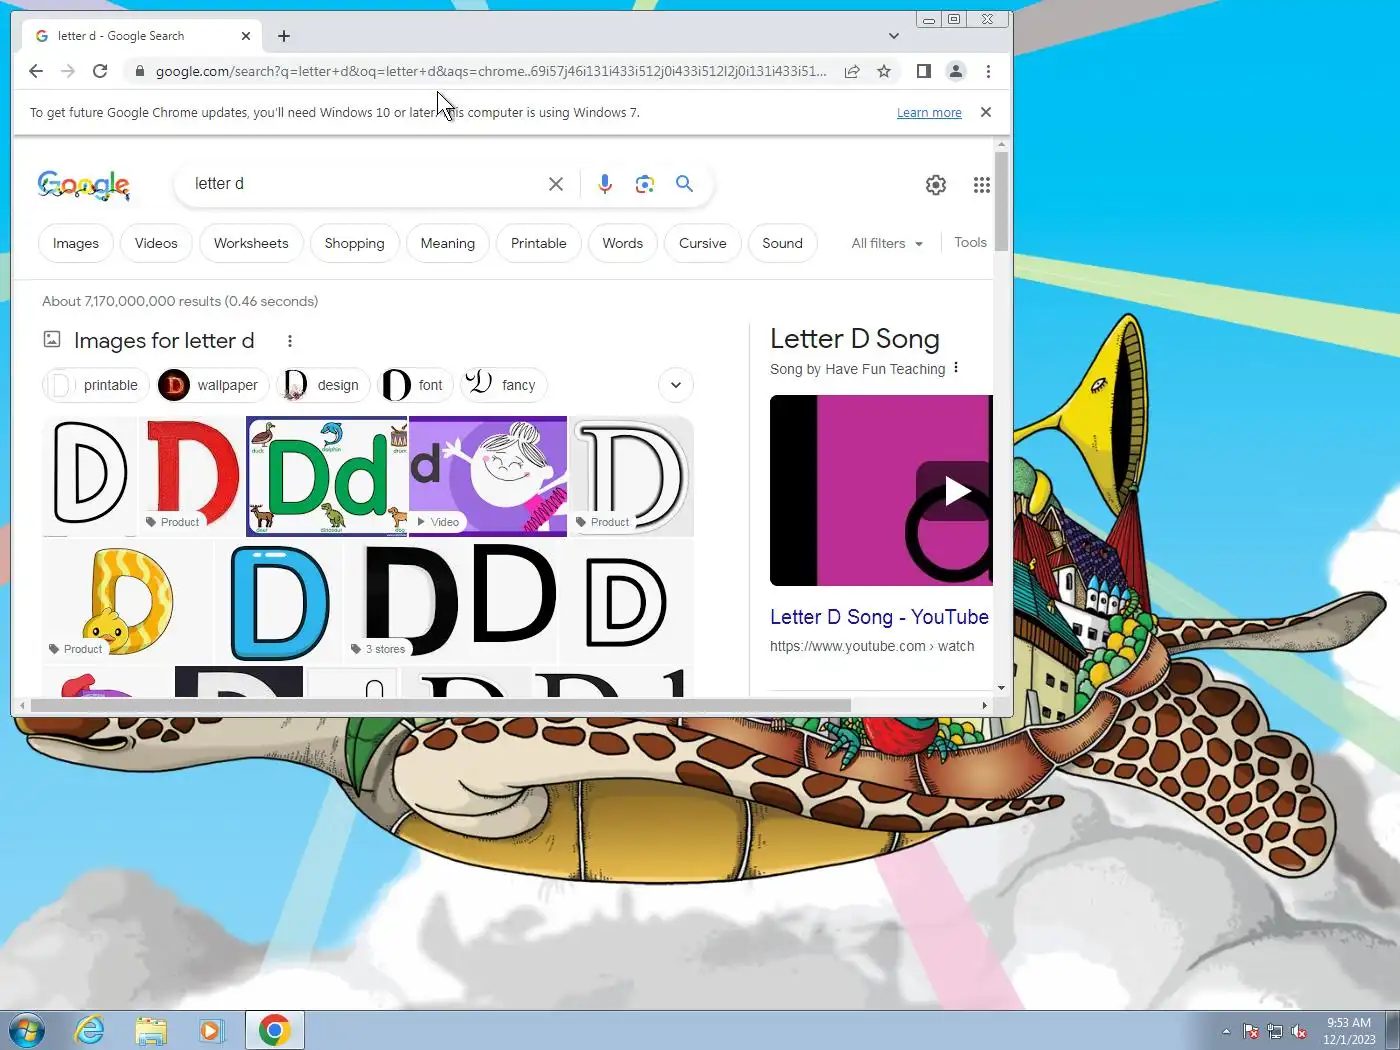Viewport: 1400px width, 1050px height.
Task: Go back to the previous page
Action: point(36,71)
